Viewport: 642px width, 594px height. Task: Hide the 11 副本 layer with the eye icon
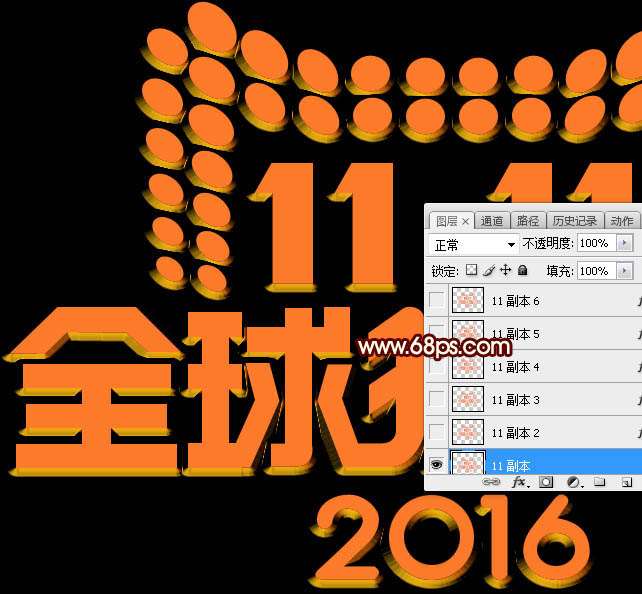click(437, 464)
